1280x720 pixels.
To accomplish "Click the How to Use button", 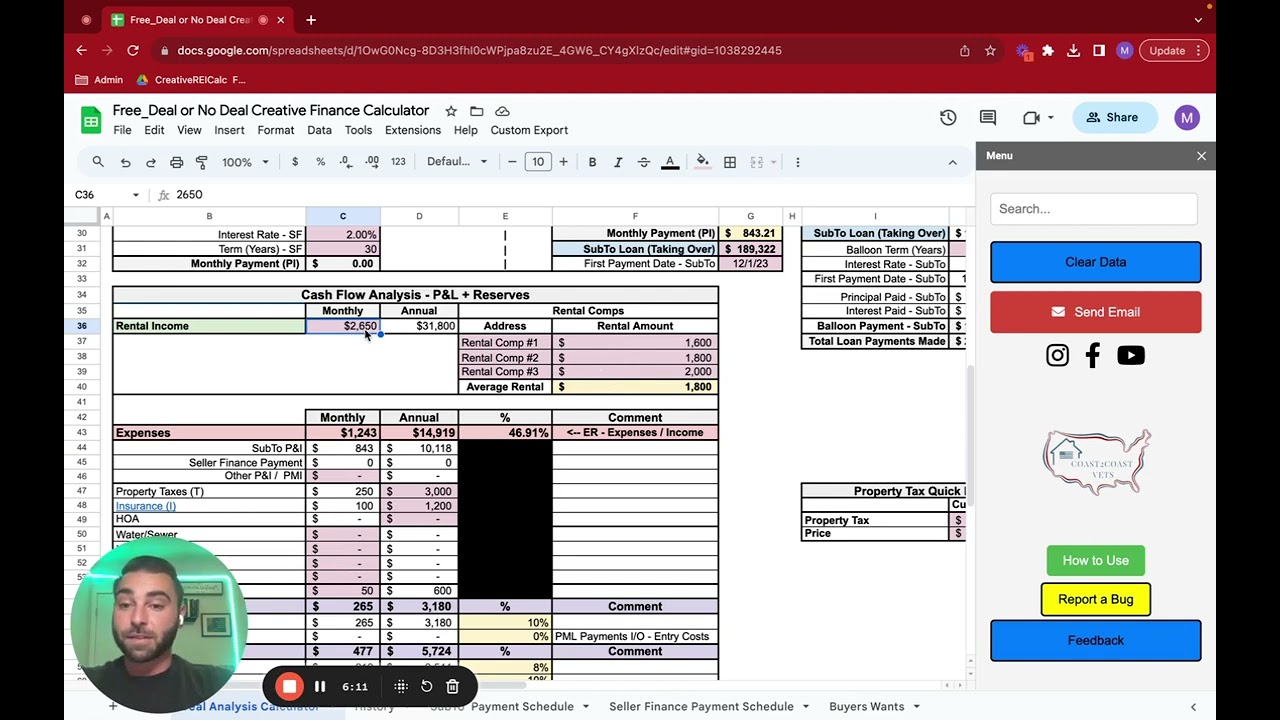I will point(1095,560).
